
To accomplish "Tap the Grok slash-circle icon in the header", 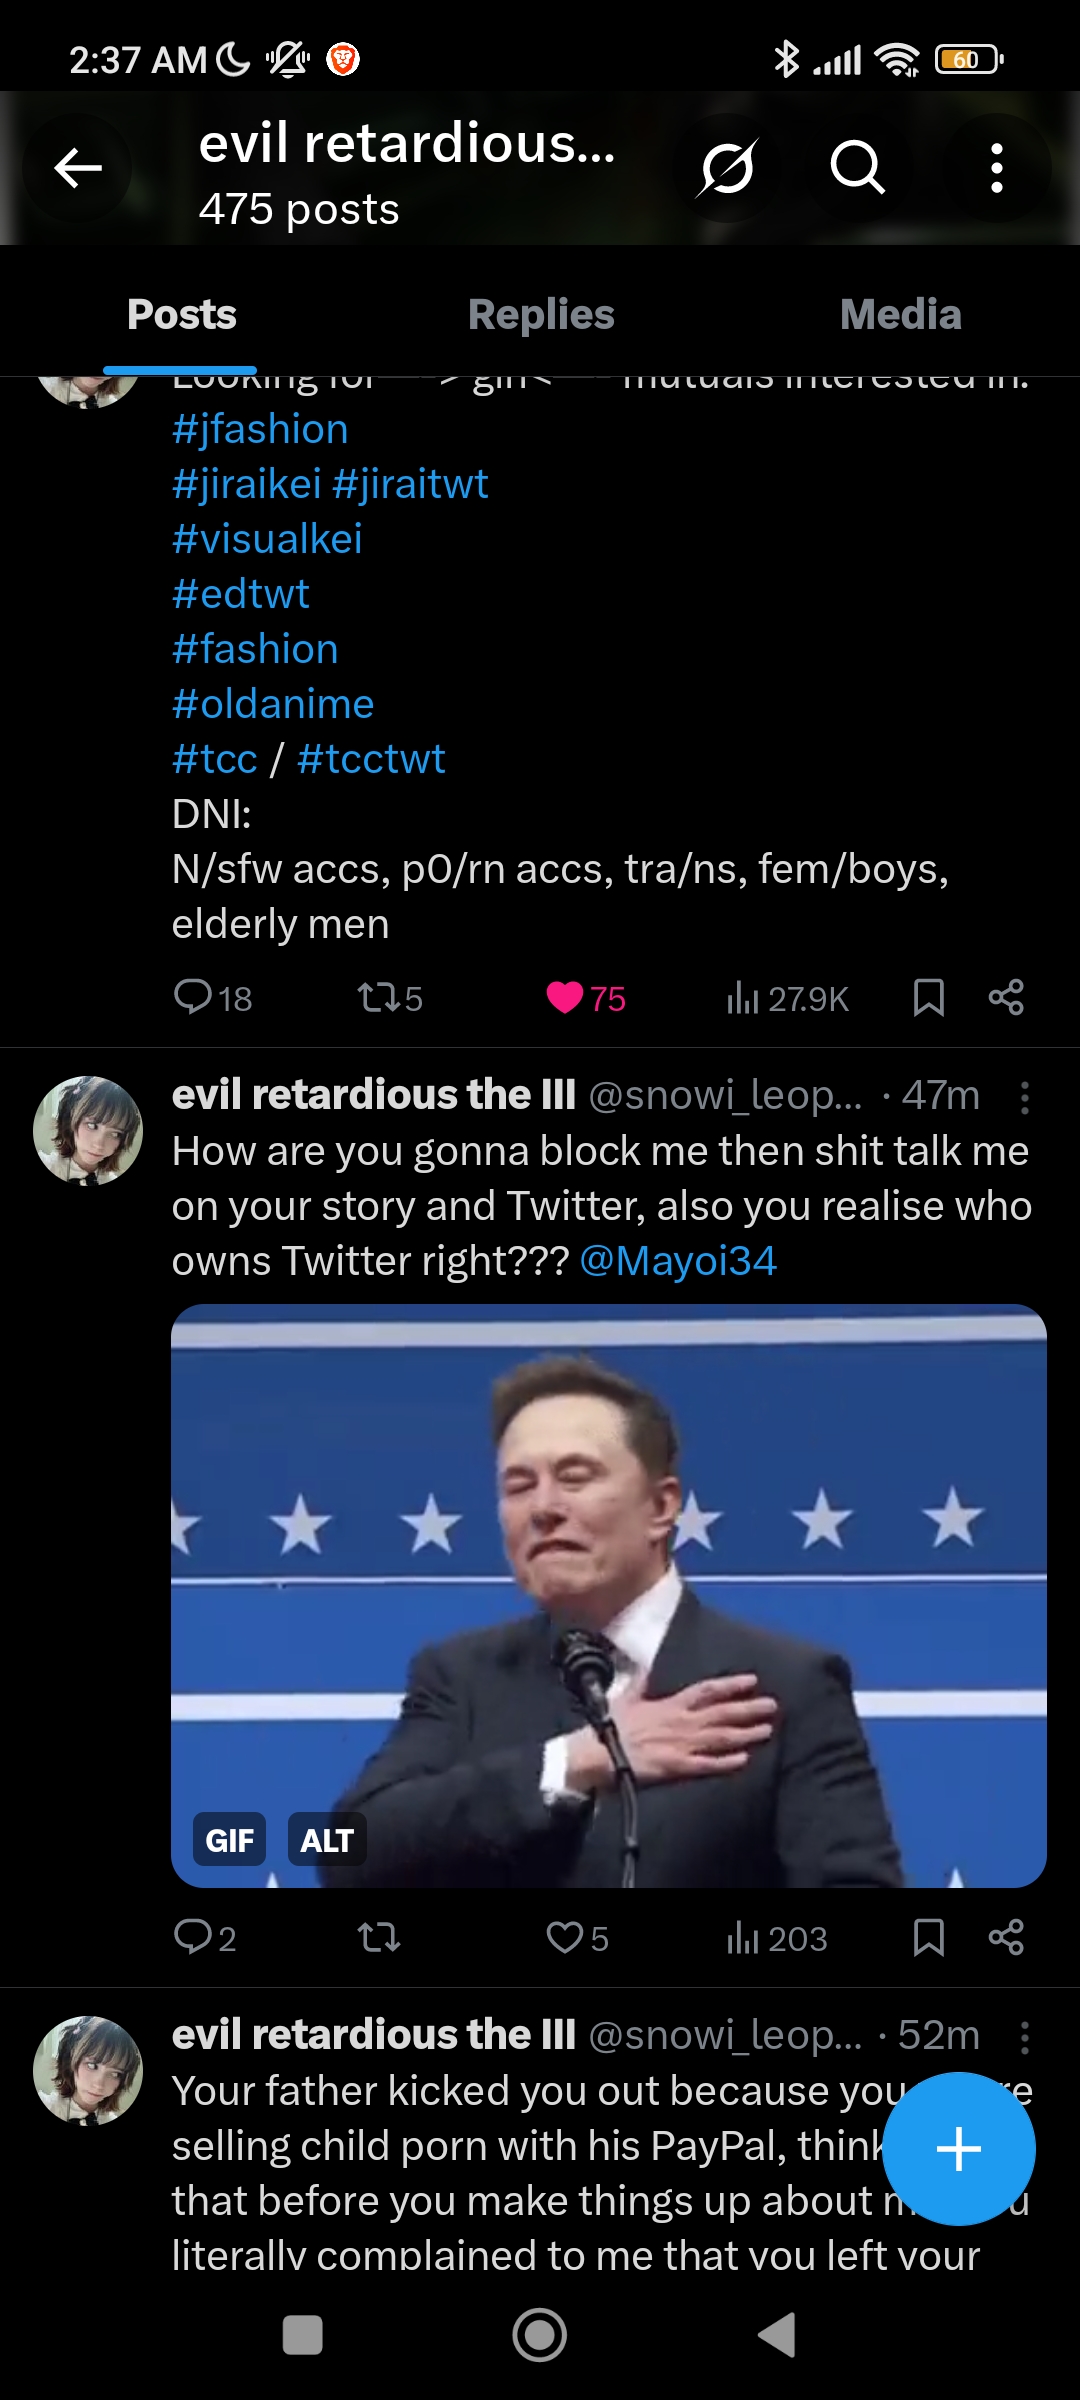I will click(727, 167).
